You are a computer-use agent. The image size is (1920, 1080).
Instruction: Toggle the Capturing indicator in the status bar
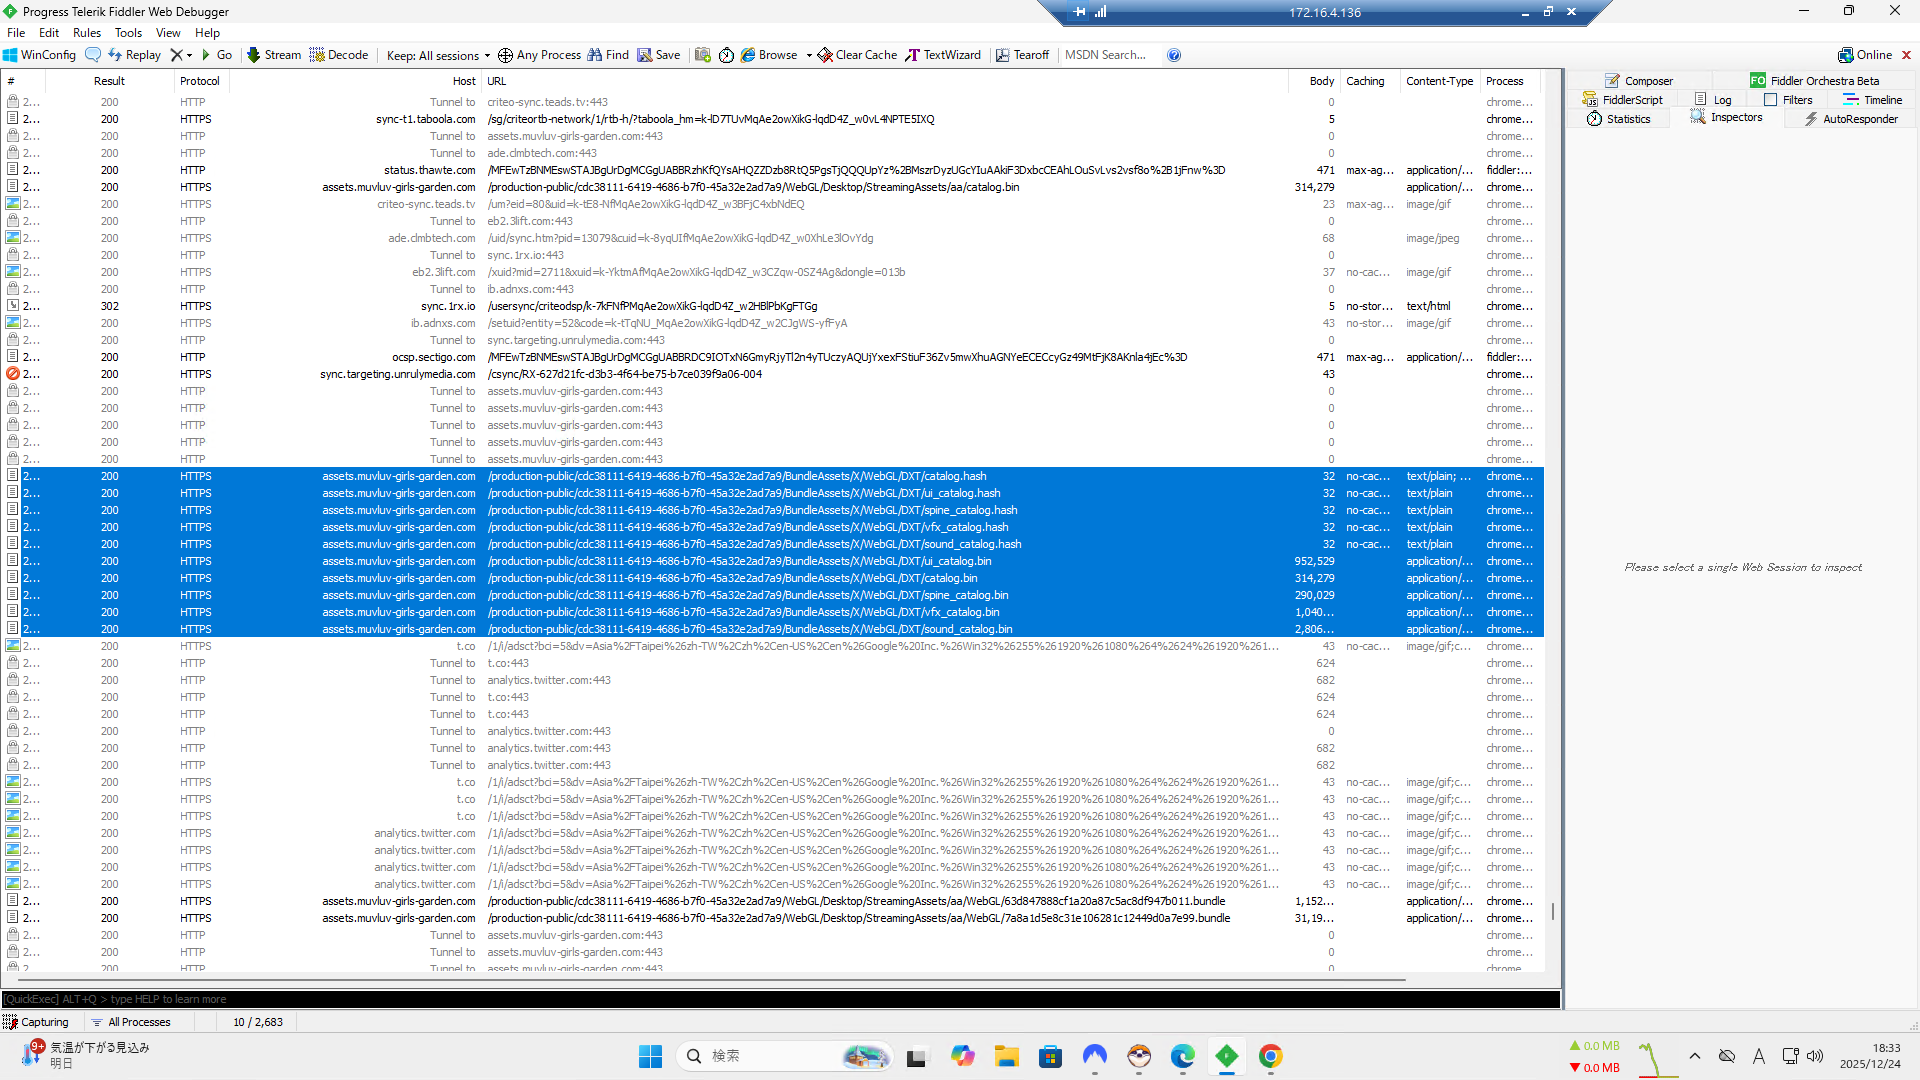click(36, 1022)
